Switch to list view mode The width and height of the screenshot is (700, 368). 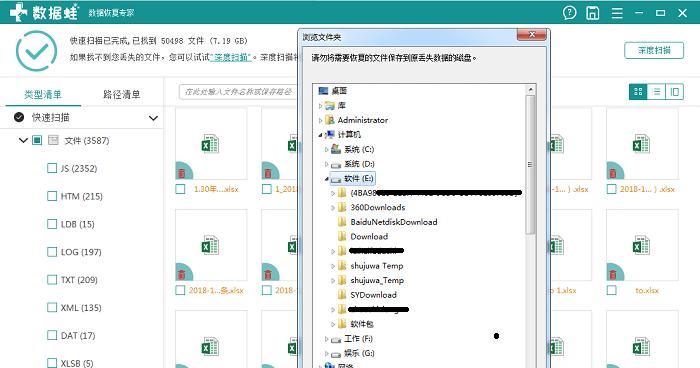[x=656, y=92]
